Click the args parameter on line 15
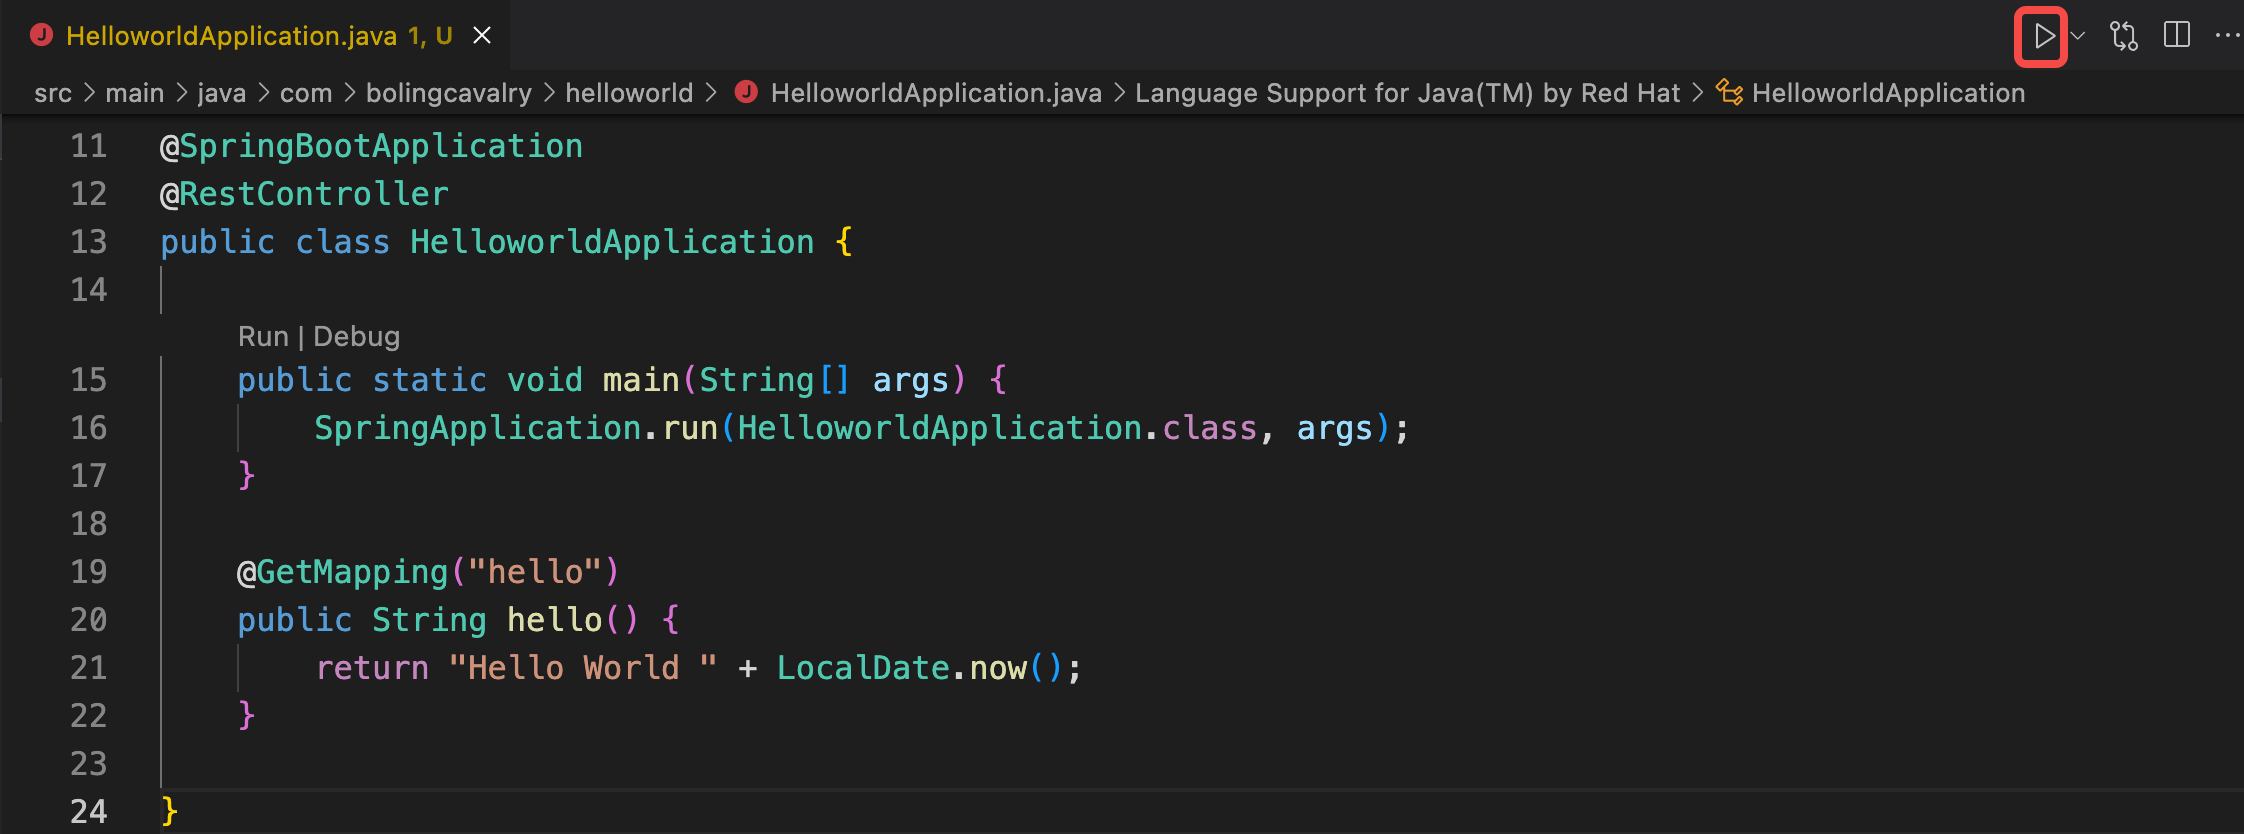The width and height of the screenshot is (2244, 834). (x=910, y=381)
